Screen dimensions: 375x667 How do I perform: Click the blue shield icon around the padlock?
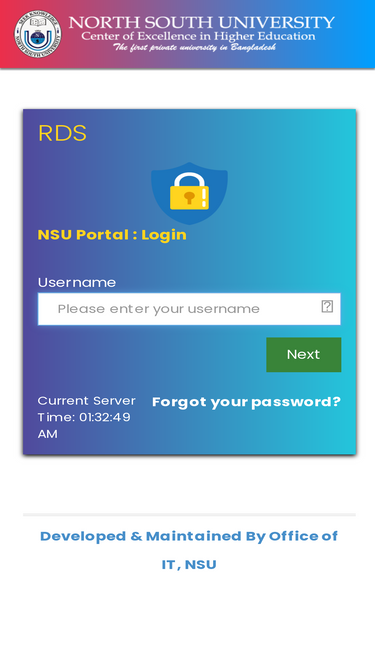point(189,193)
